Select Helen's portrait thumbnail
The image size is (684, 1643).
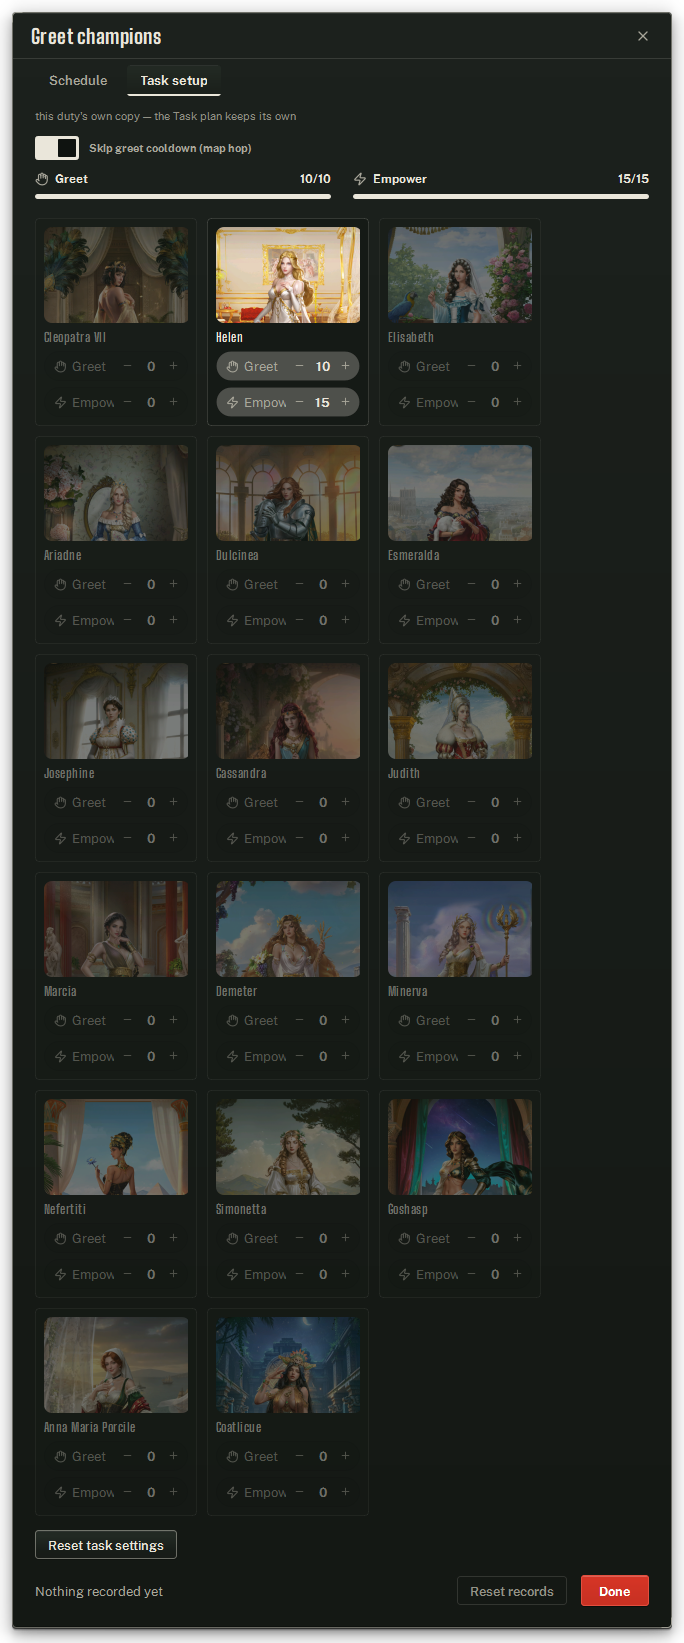288,275
